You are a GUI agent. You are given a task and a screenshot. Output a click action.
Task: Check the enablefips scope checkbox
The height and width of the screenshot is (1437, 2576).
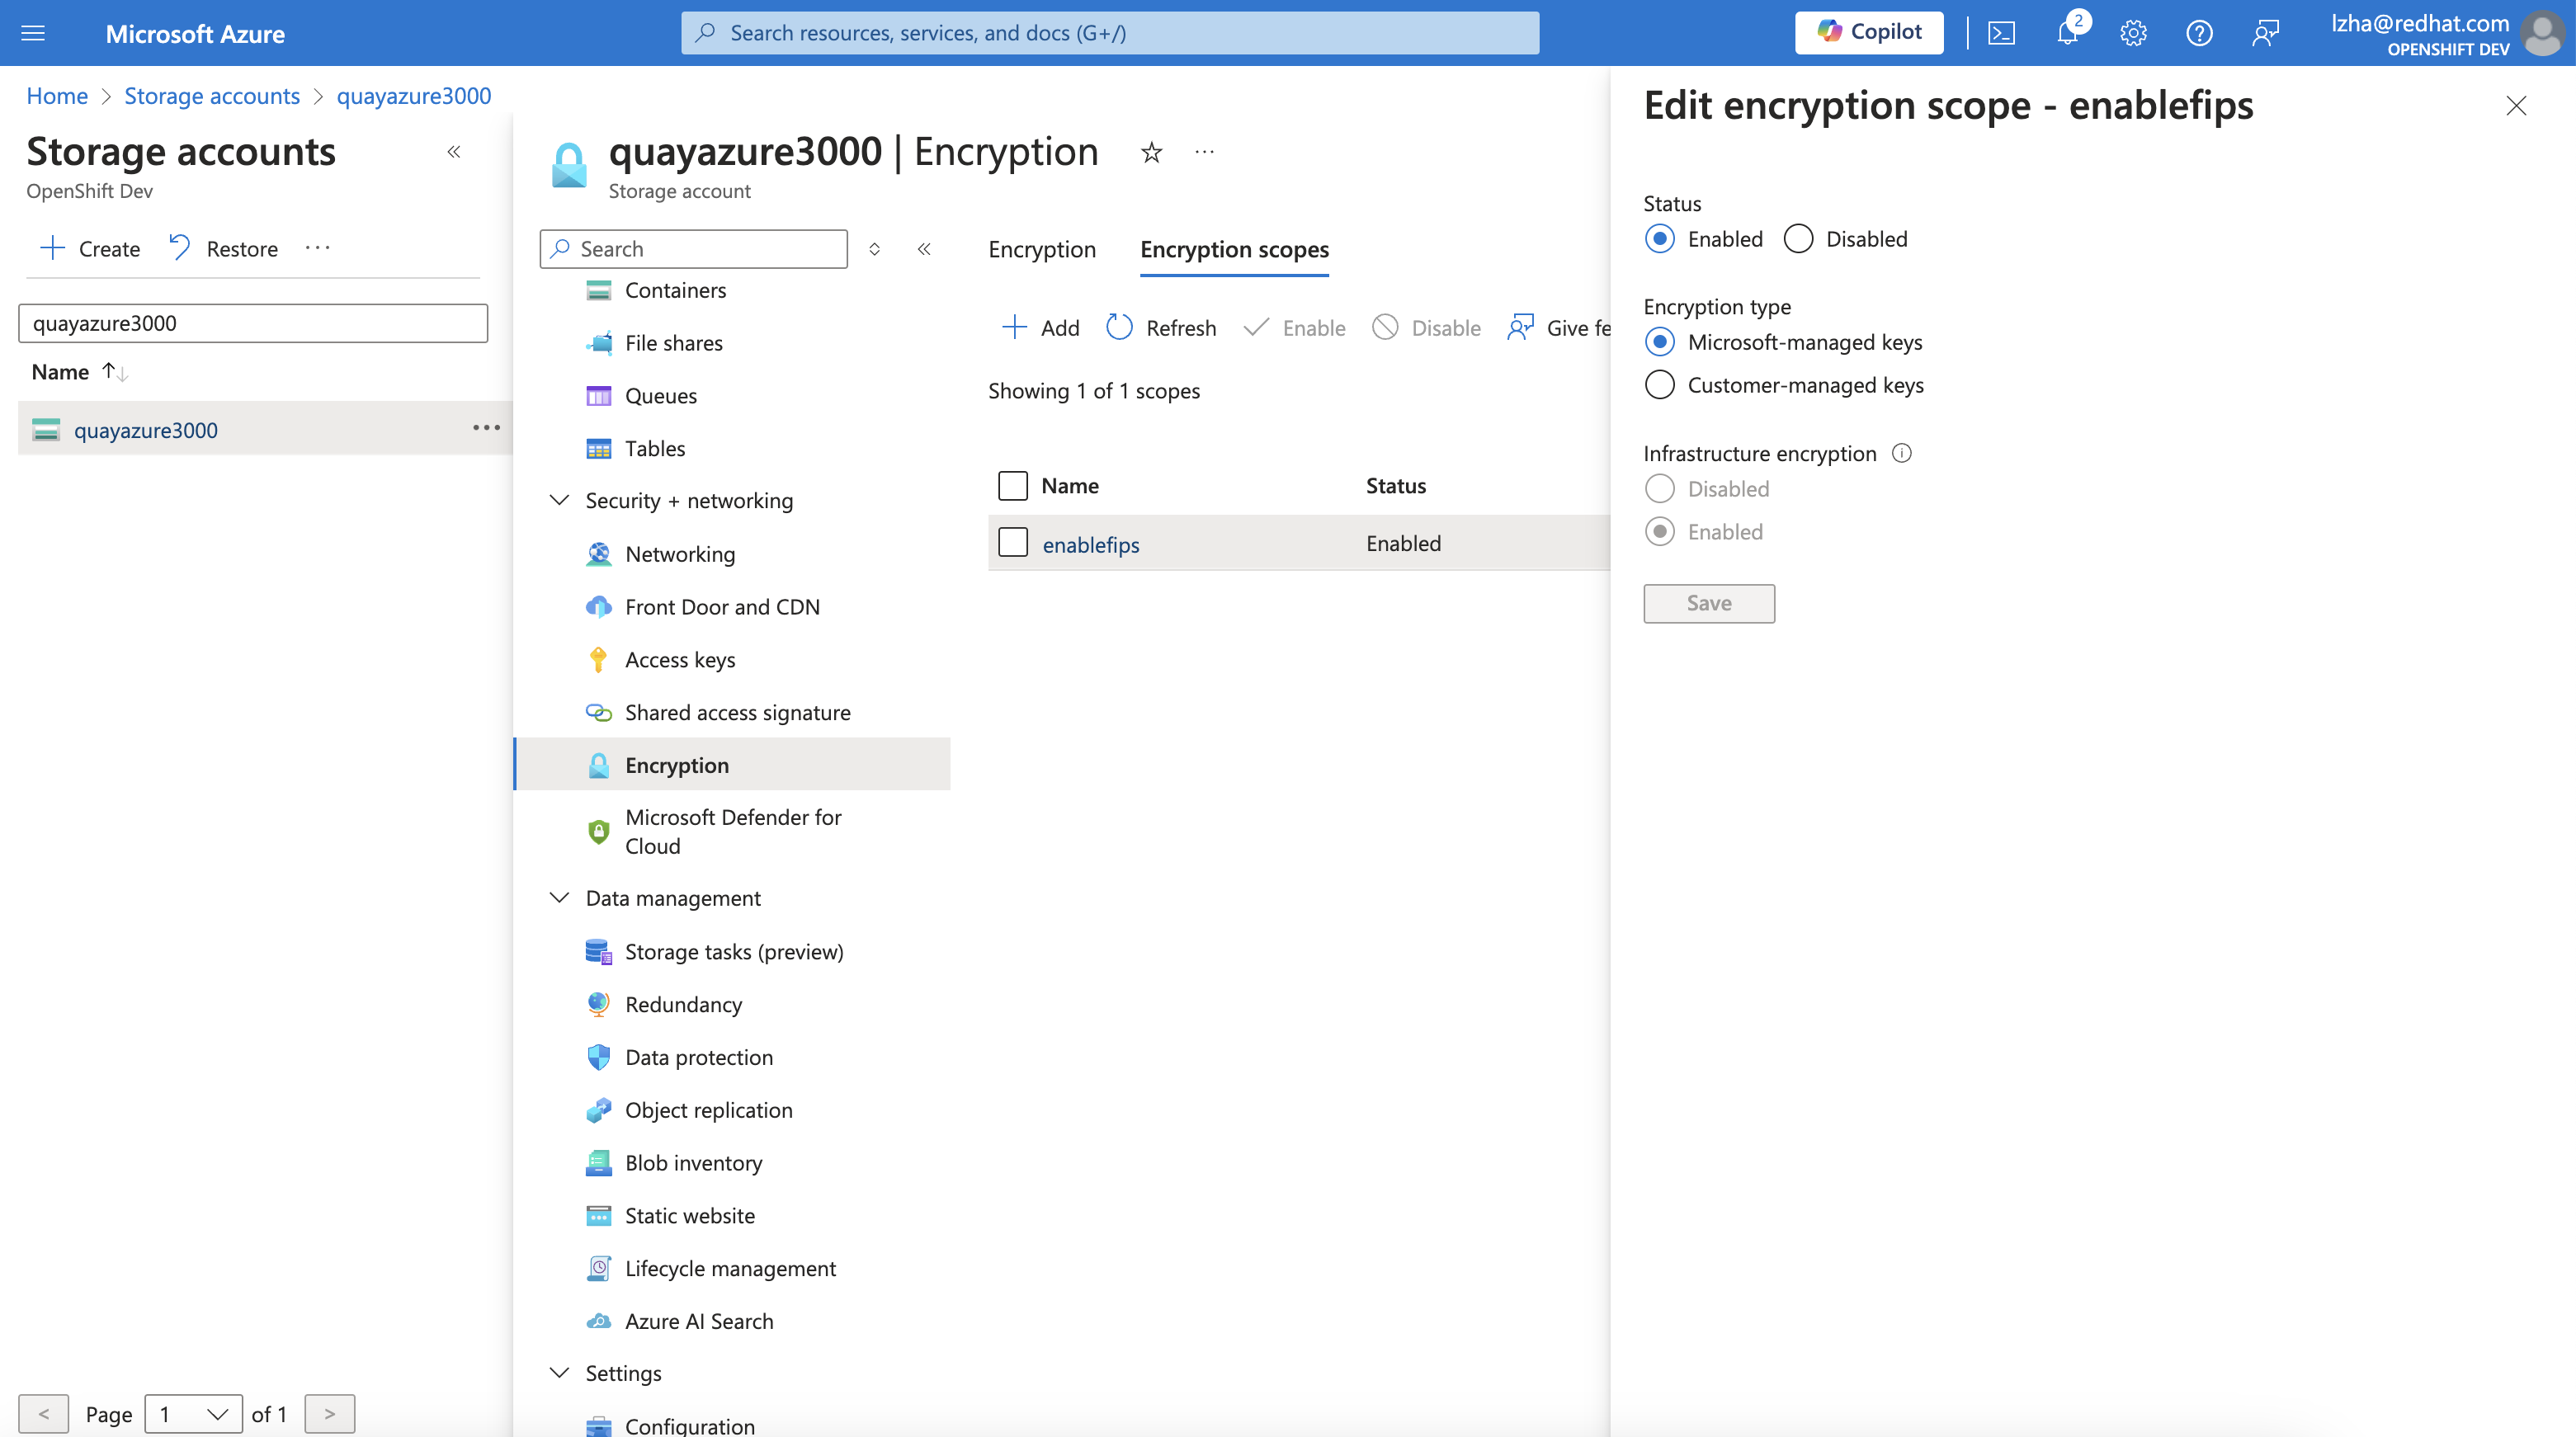[x=1013, y=543]
